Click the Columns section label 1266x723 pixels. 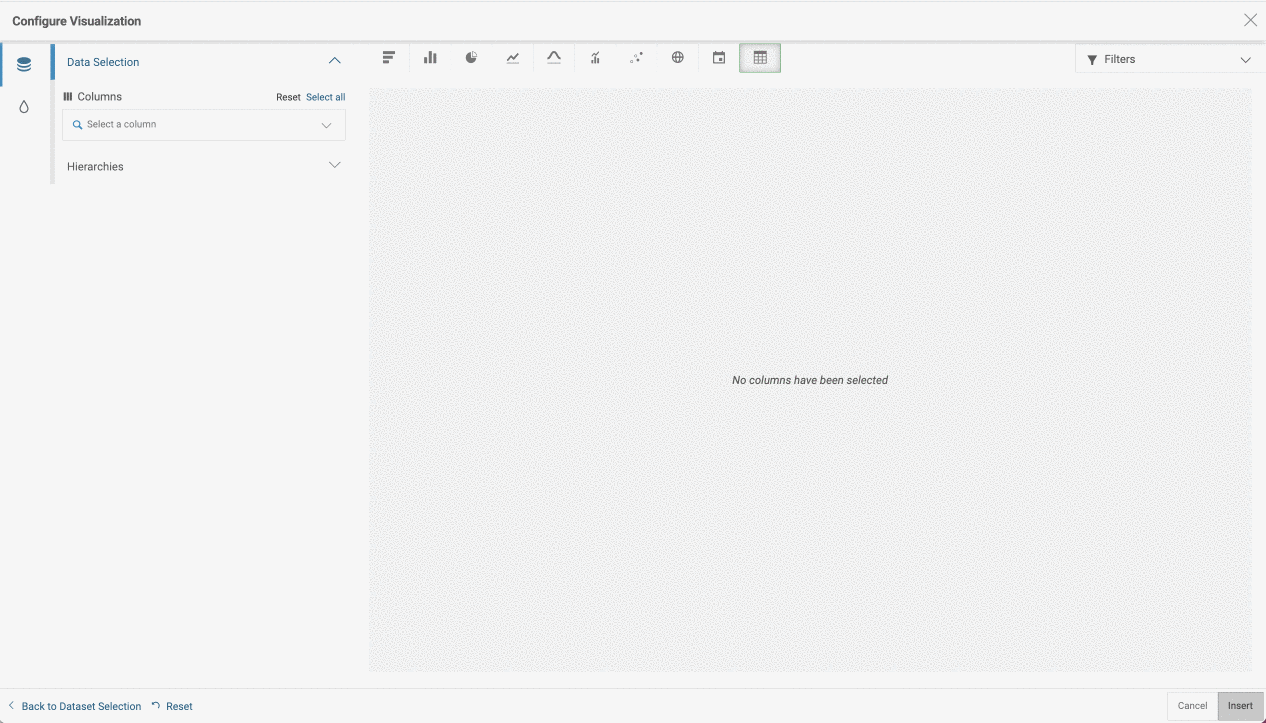pyautogui.click(x=100, y=97)
